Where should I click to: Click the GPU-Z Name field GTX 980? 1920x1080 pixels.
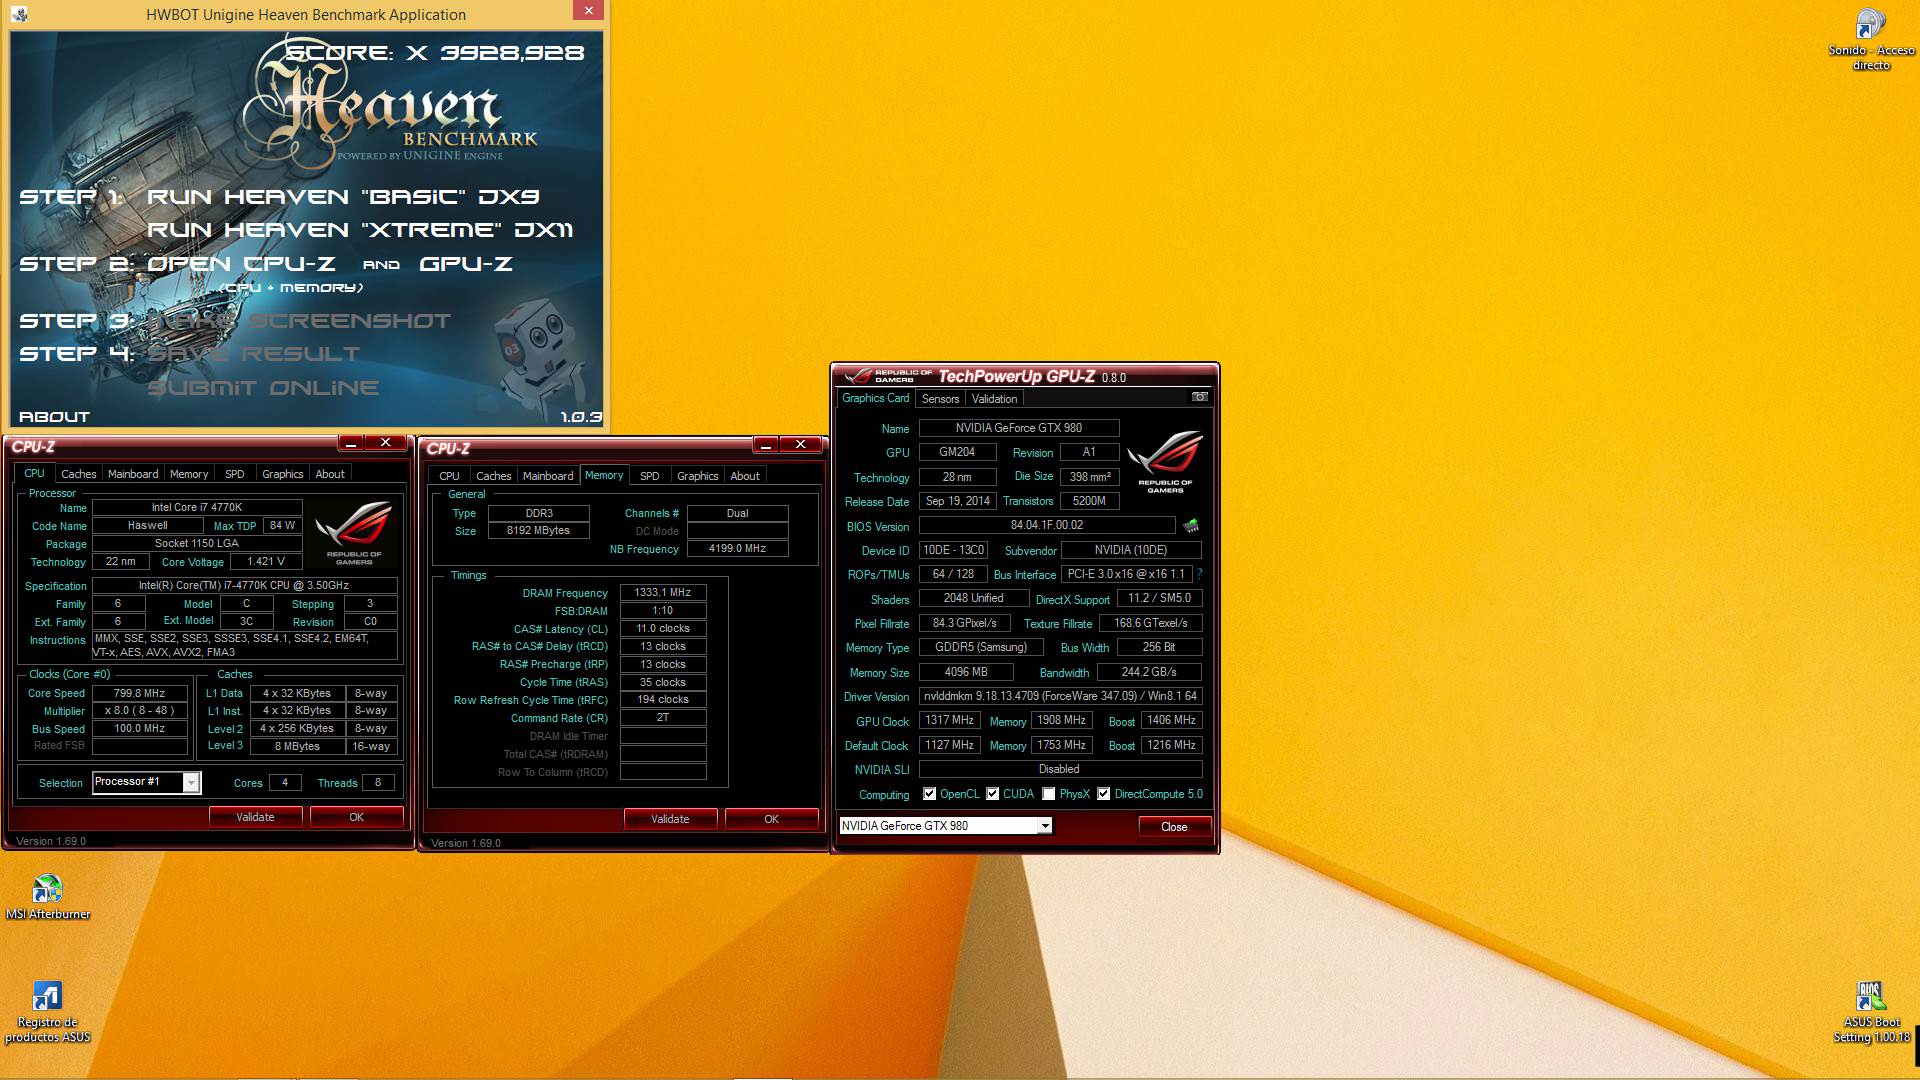tap(1018, 428)
